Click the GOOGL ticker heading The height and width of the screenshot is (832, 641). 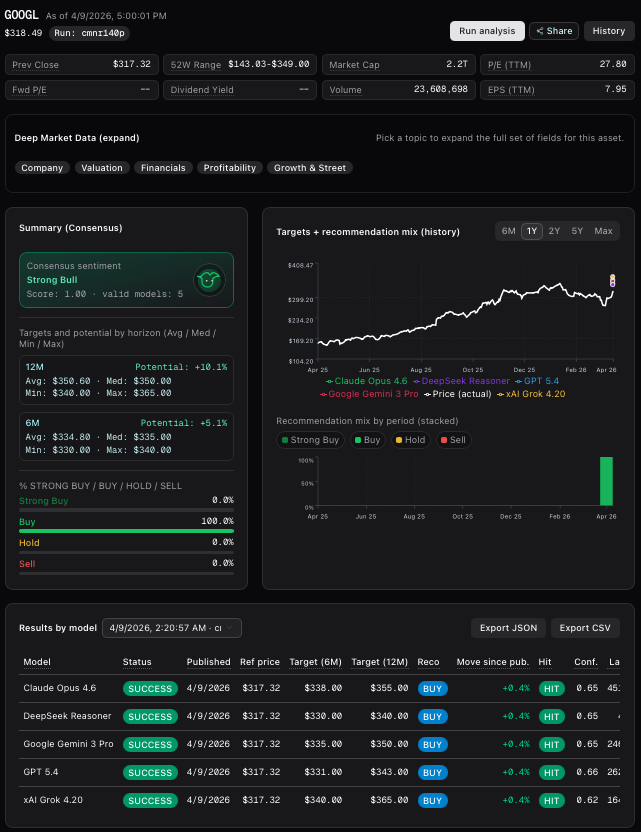22,15
